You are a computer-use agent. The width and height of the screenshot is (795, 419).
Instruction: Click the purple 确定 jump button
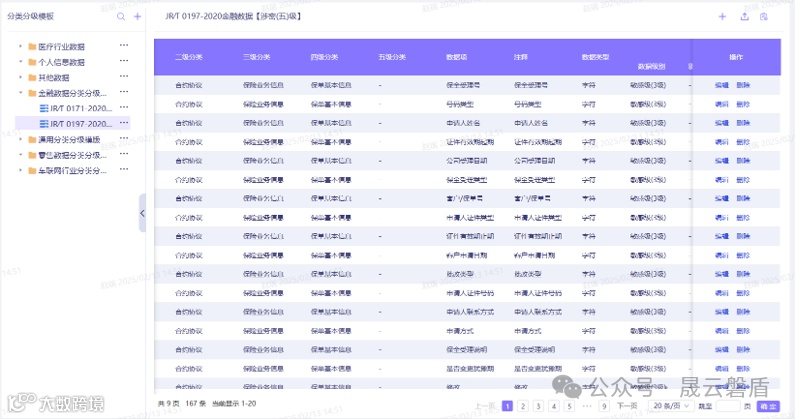click(768, 406)
